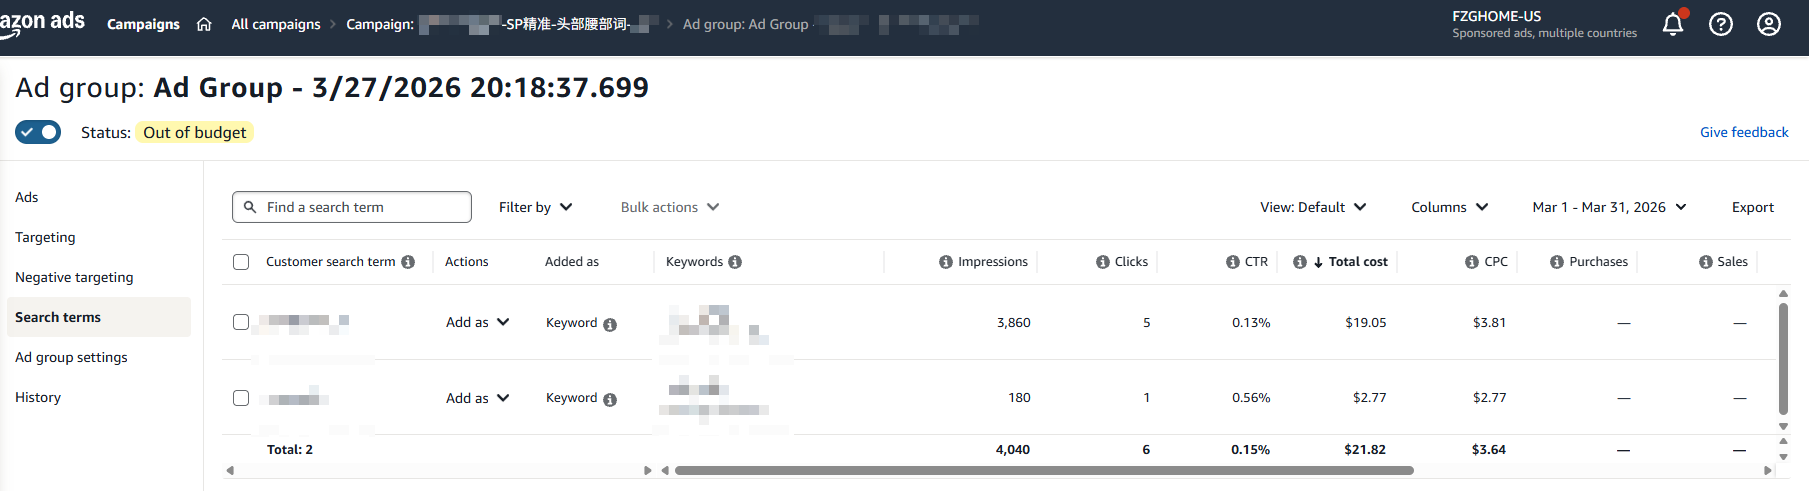Screen dimensions: 1809x491
Task: Open the Mar 1 - Mar 31 date range picker
Action: click(x=1608, y=207)
